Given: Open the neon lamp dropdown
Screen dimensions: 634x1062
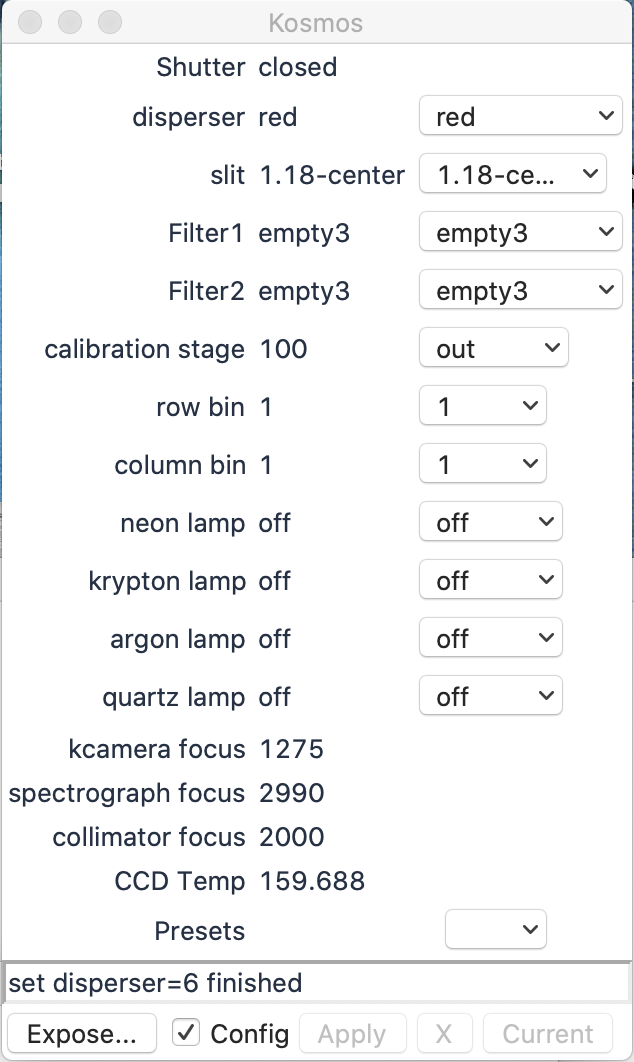Looking at the screenshot, I should (x=490, y=523).
